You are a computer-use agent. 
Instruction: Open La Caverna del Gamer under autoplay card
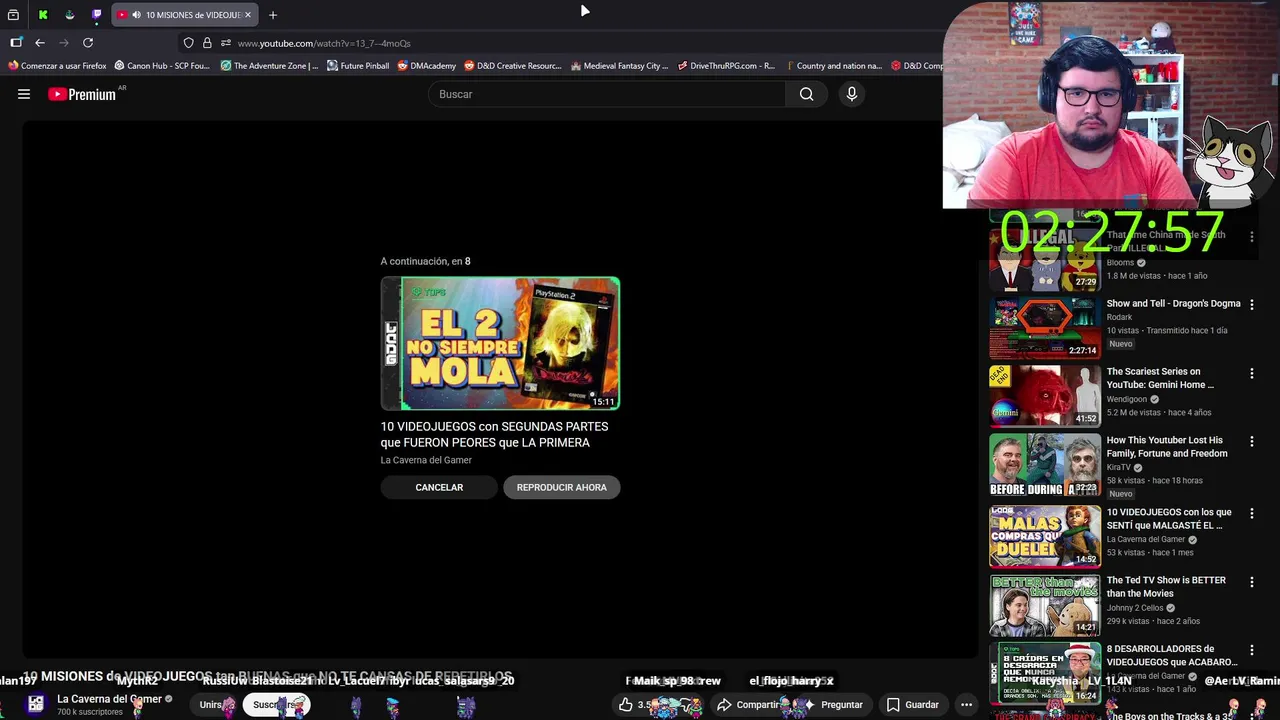pos(426,460)
